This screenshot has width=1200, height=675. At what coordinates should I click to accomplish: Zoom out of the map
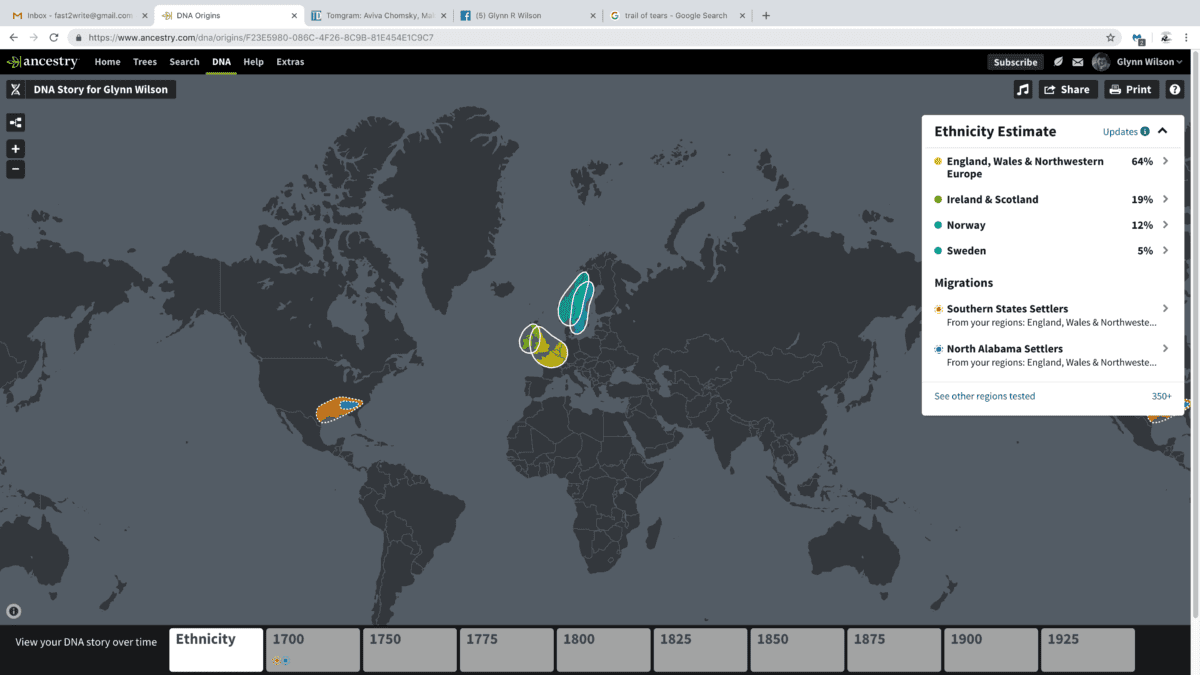tap(15, 169)
